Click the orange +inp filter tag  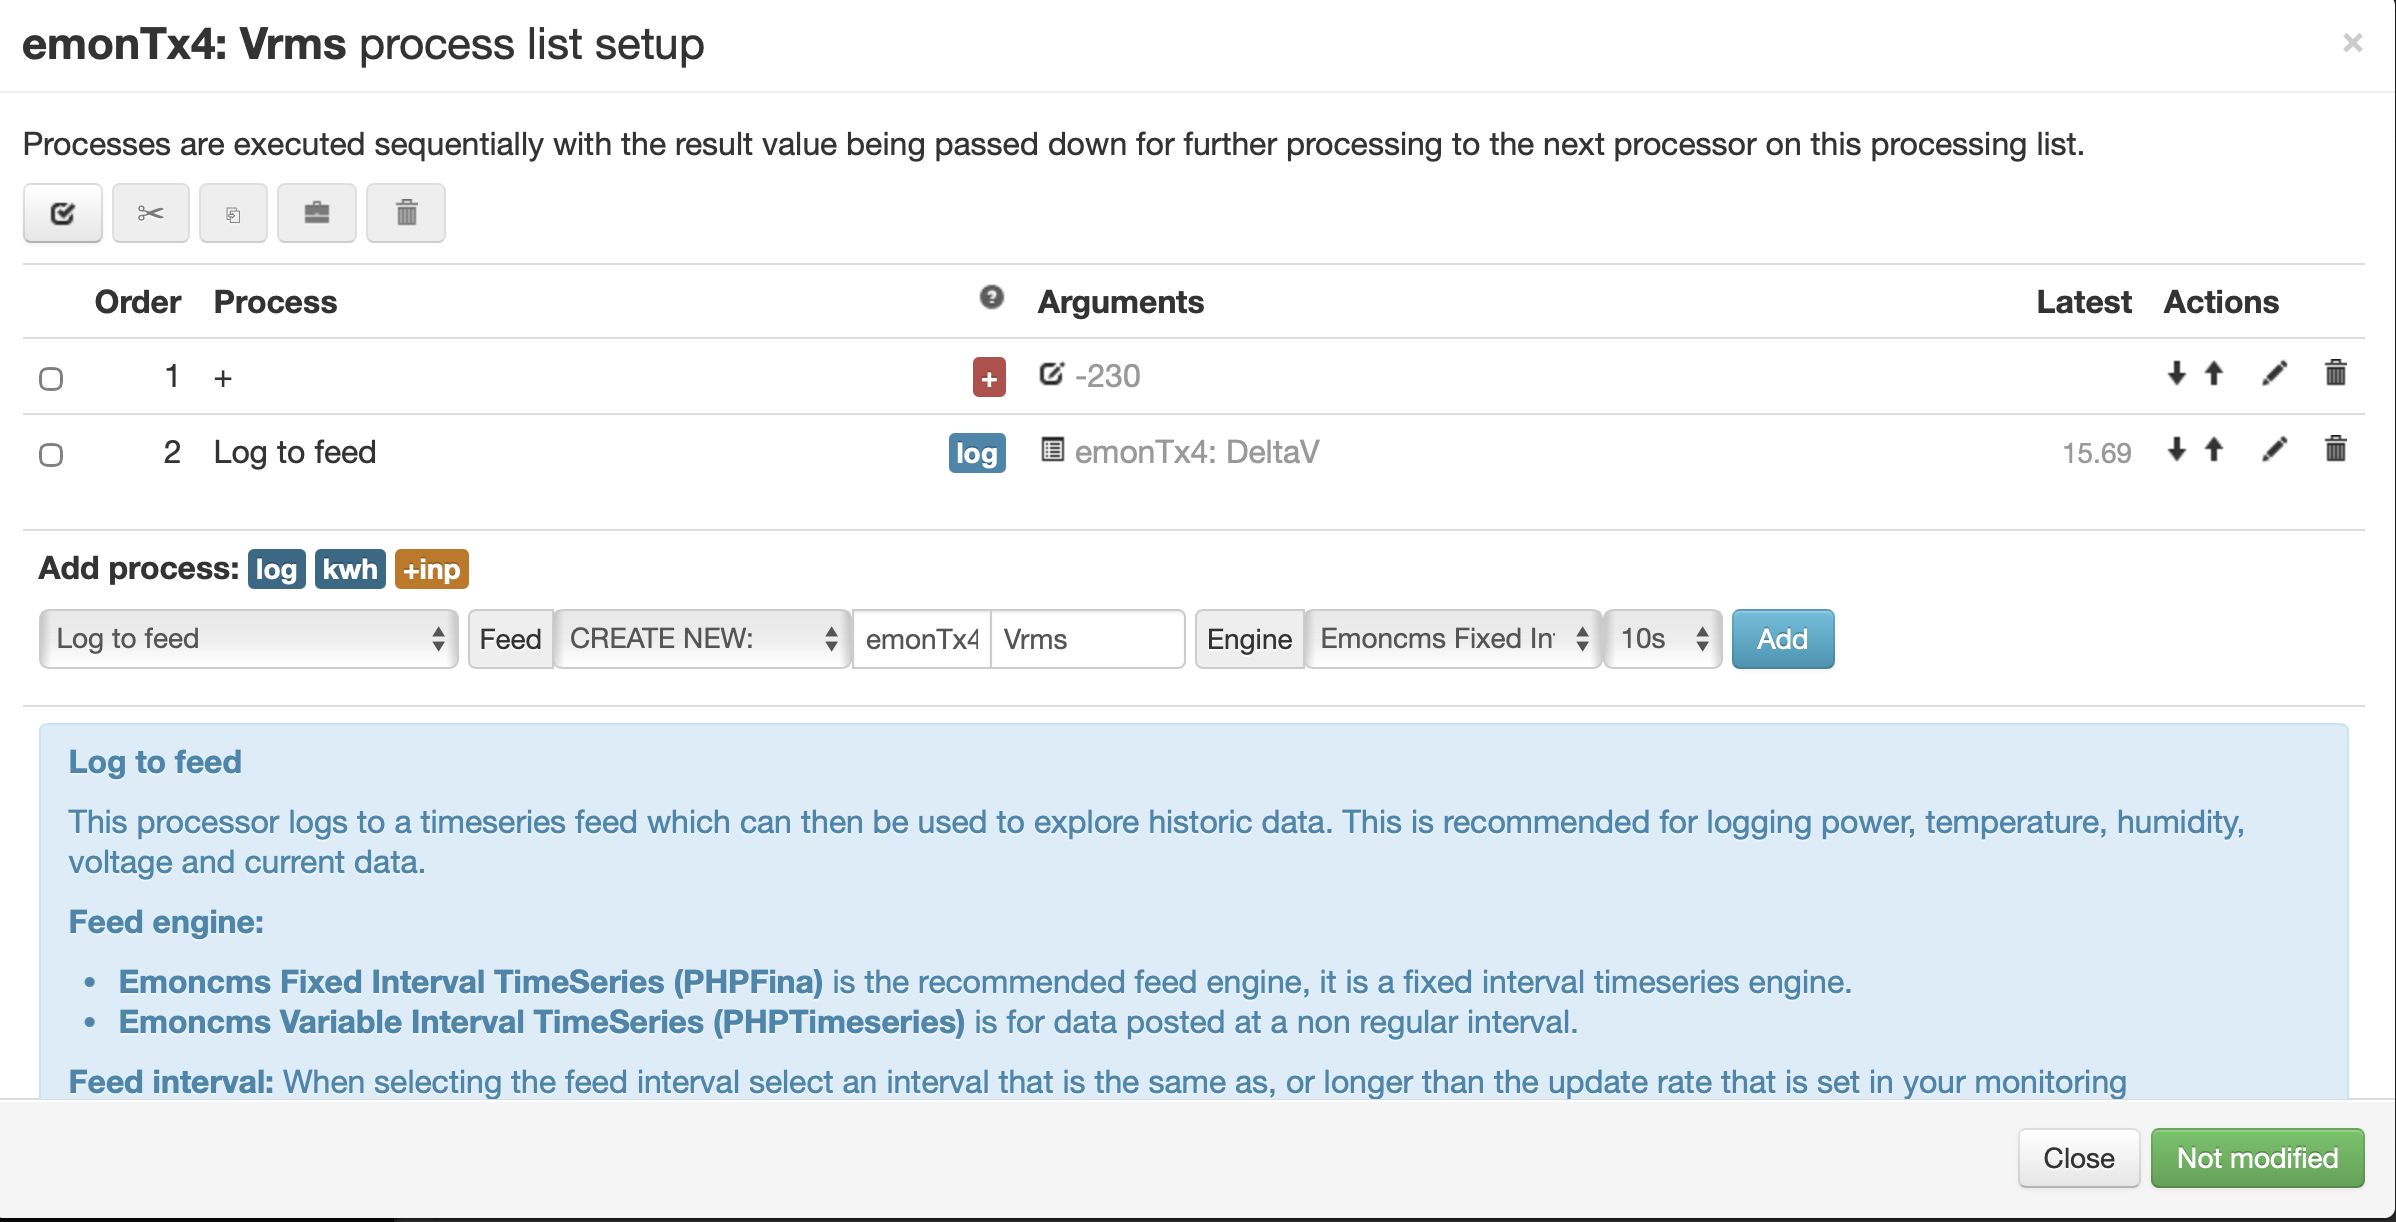[x=431, y=569]
